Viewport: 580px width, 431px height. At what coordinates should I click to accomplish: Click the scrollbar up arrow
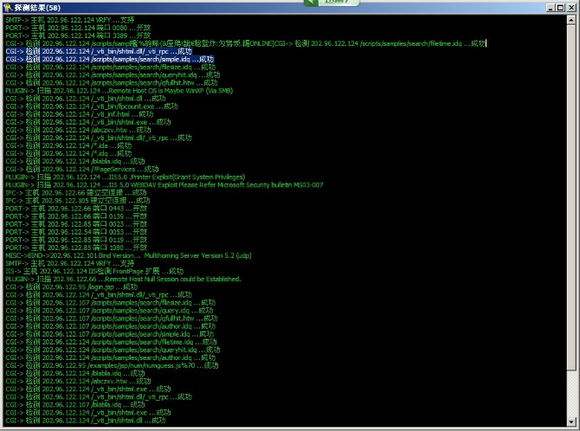(x=572, y=20)
